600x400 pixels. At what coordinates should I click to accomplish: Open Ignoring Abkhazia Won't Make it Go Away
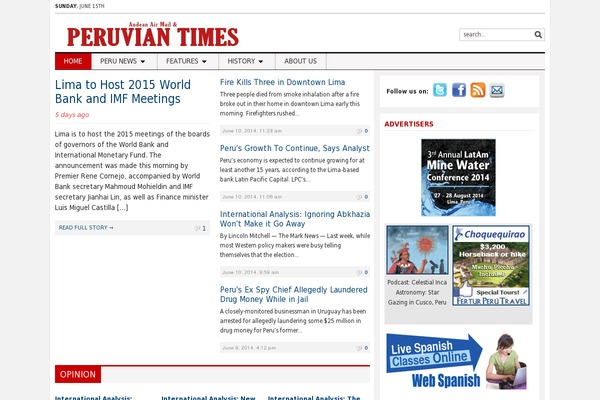coord(295,219)
